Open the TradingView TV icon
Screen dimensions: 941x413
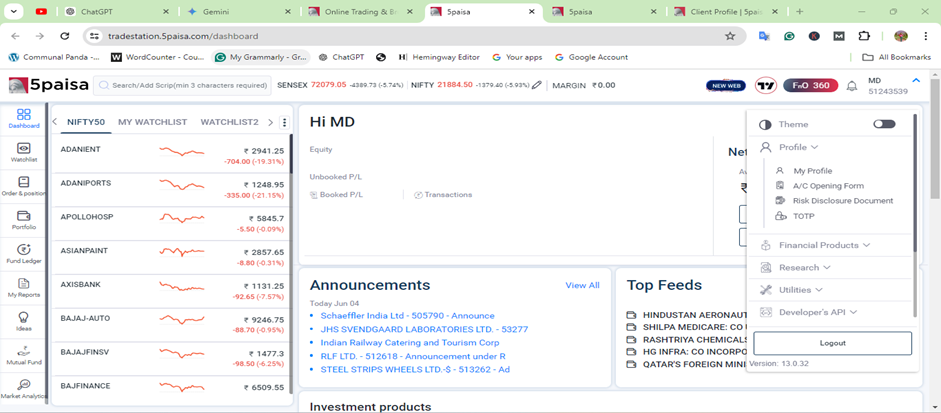765,86
